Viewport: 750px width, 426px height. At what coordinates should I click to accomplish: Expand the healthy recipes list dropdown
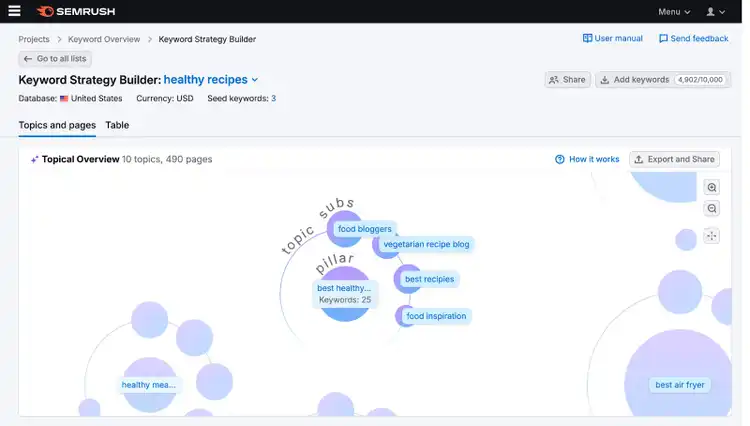[x=211, y=80]
